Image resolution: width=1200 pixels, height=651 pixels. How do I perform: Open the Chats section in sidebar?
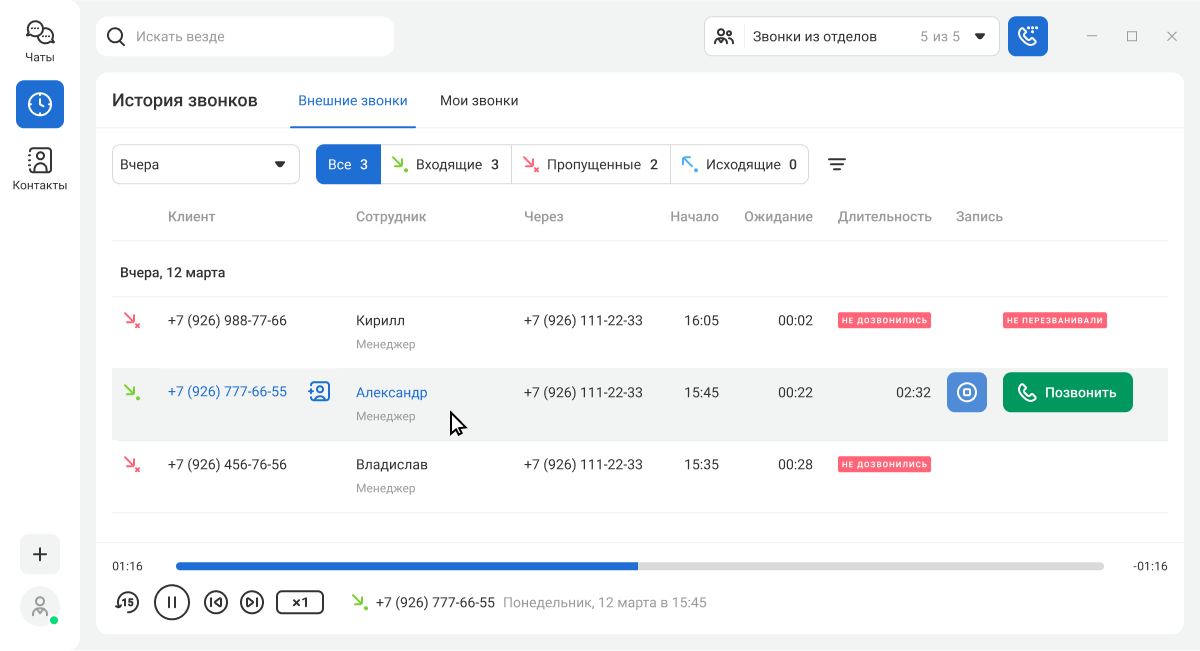click(40, 41)
